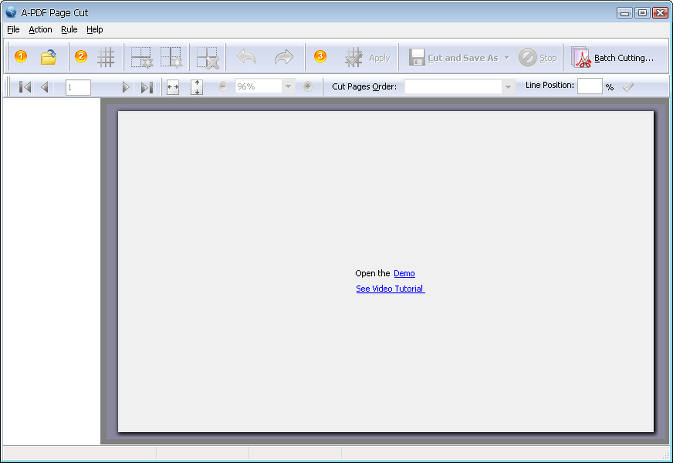Click the undo arrow icon

[x=246, y=57]
